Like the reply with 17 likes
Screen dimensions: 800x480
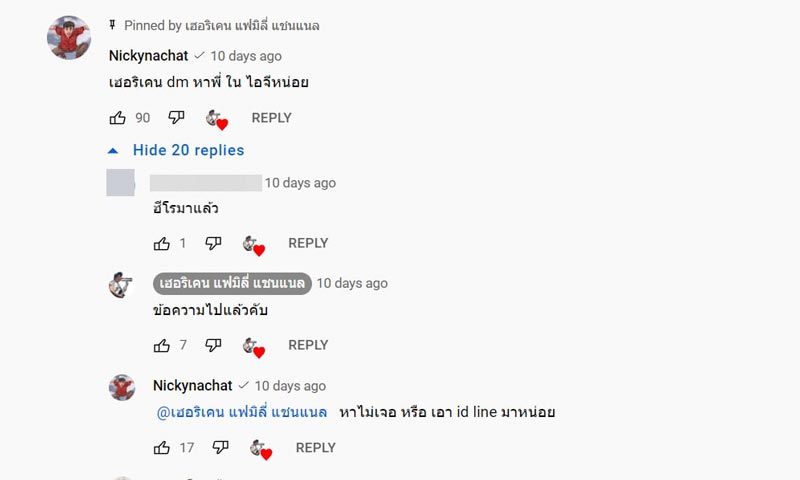point(162,448)
